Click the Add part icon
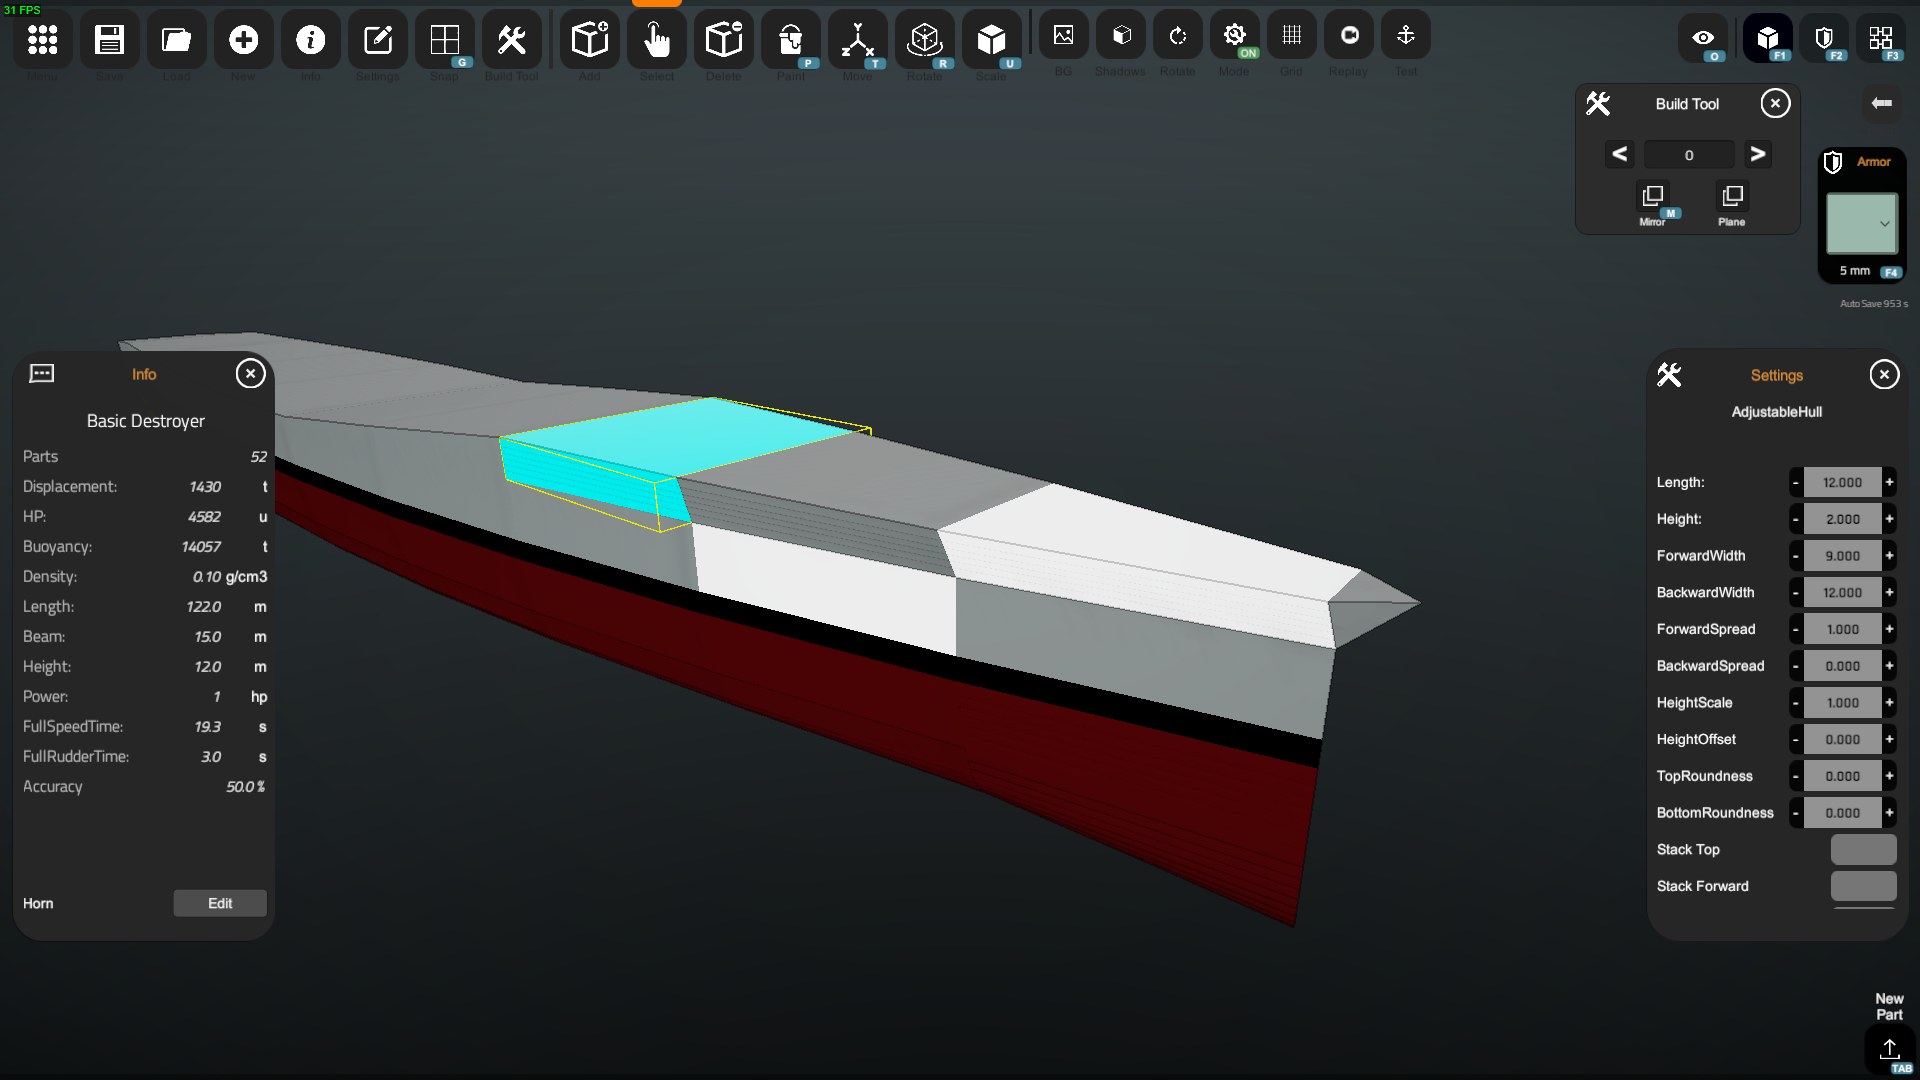The image size is (1920, 1080). (x=589, y=40)
